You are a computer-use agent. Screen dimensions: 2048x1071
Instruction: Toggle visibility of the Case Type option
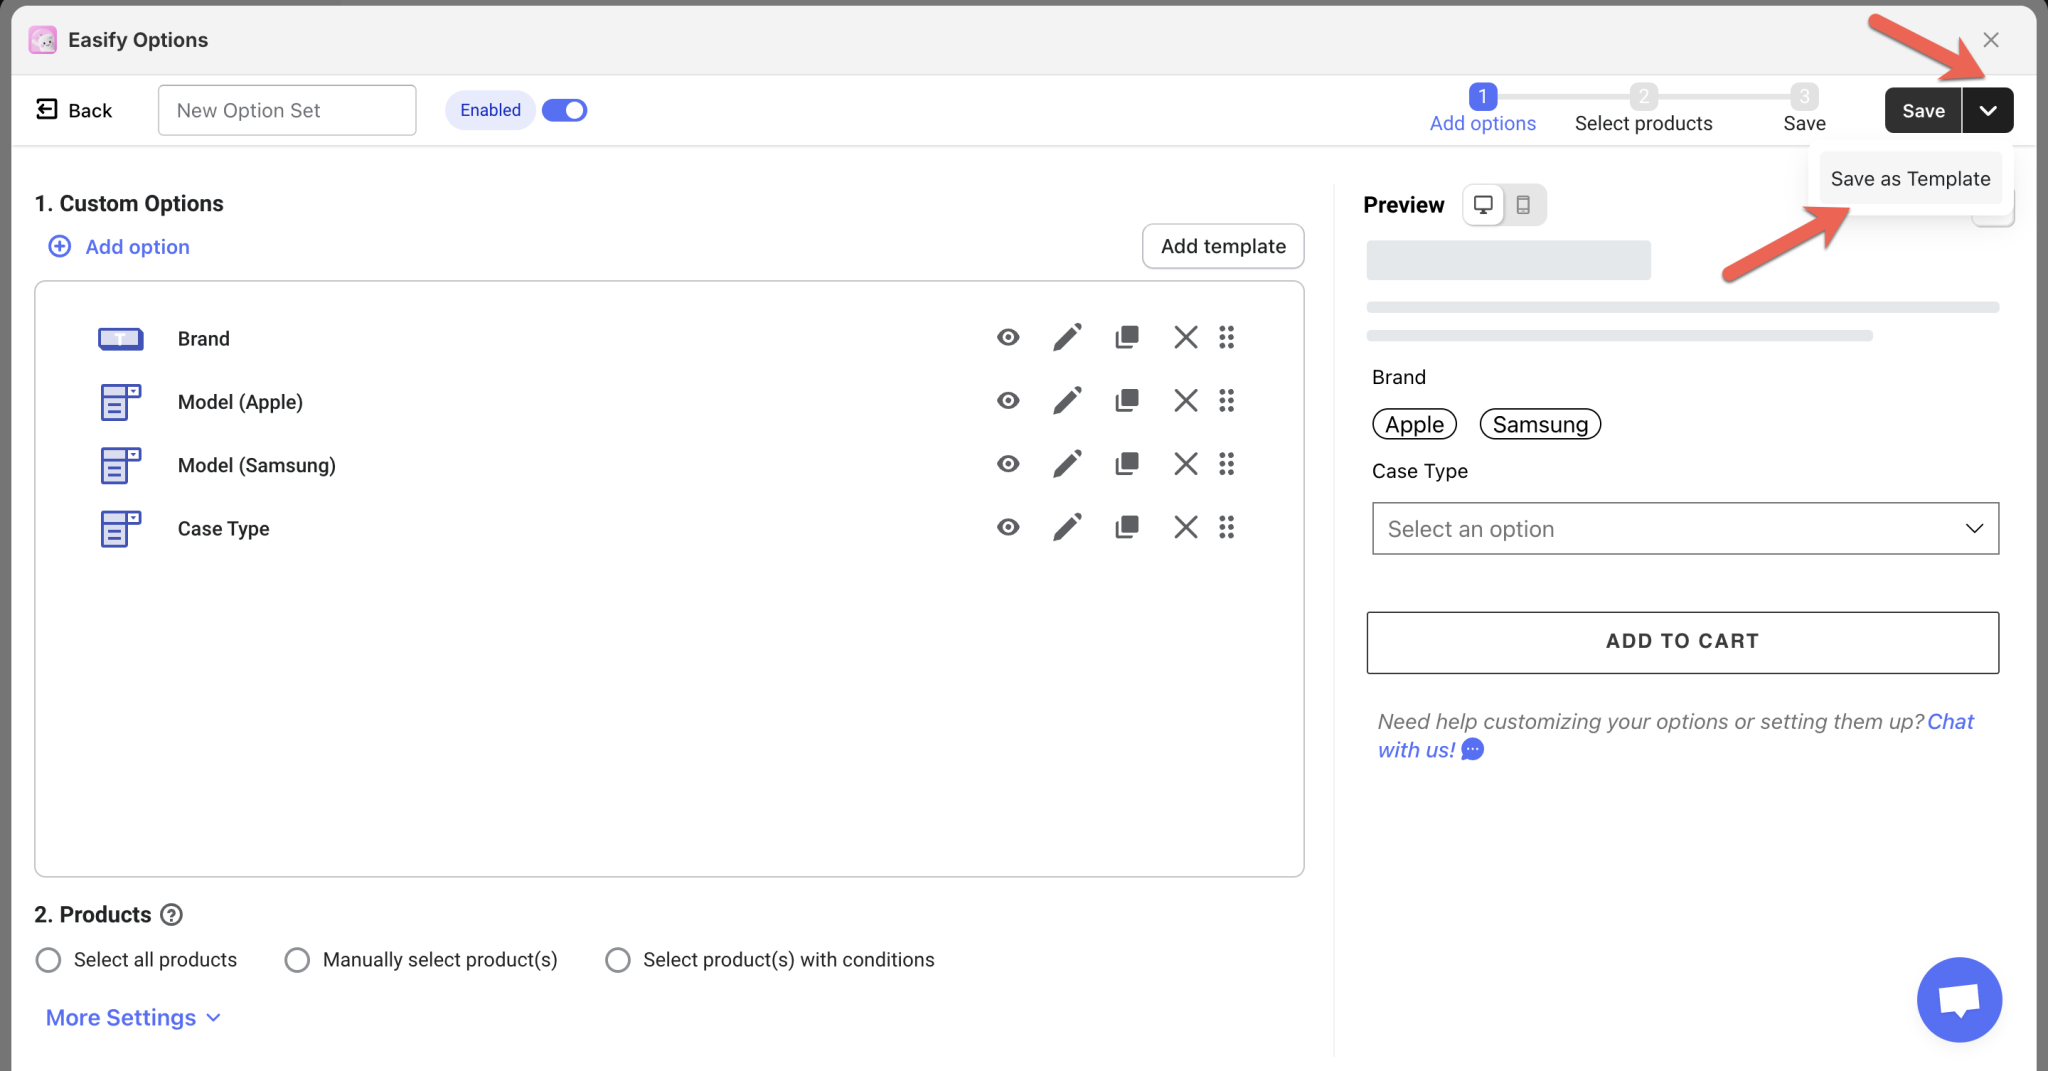pos(1007,527)
